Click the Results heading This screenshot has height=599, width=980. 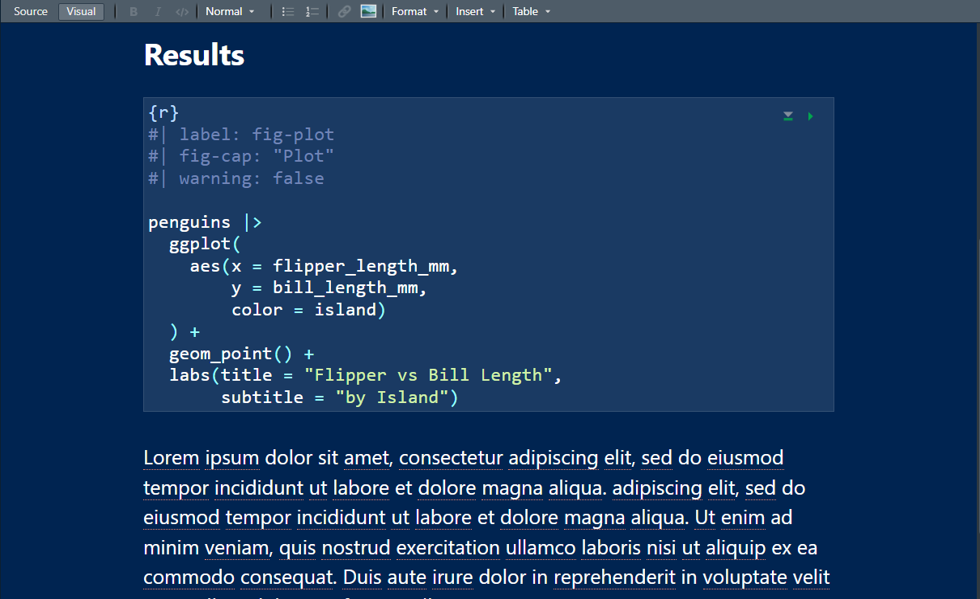[194, 55]
